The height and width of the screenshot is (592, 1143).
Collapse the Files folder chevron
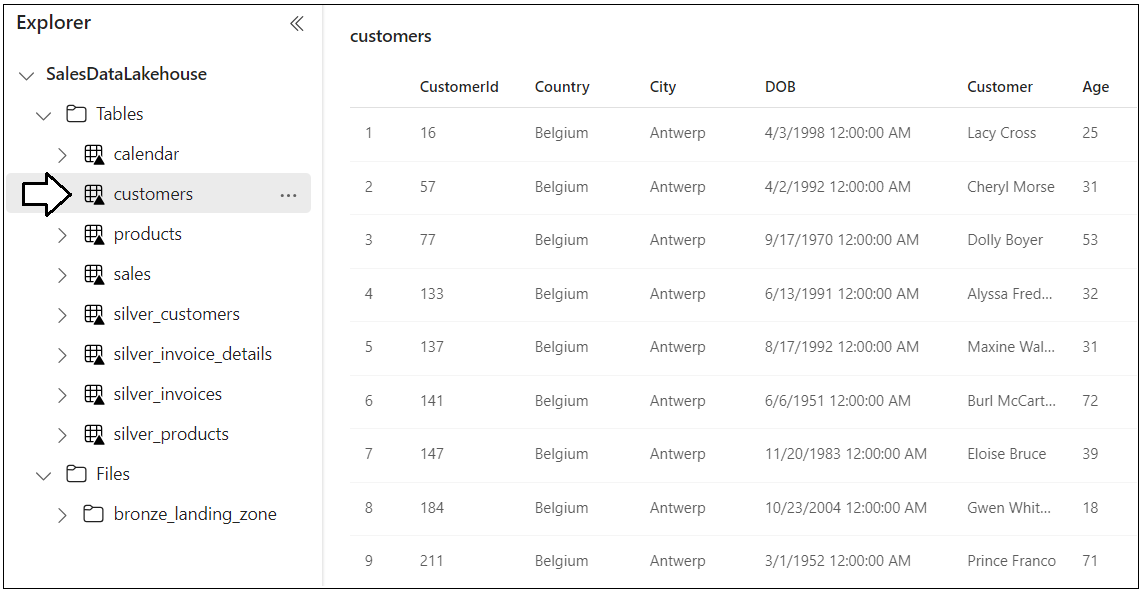(x=44, y=475)
